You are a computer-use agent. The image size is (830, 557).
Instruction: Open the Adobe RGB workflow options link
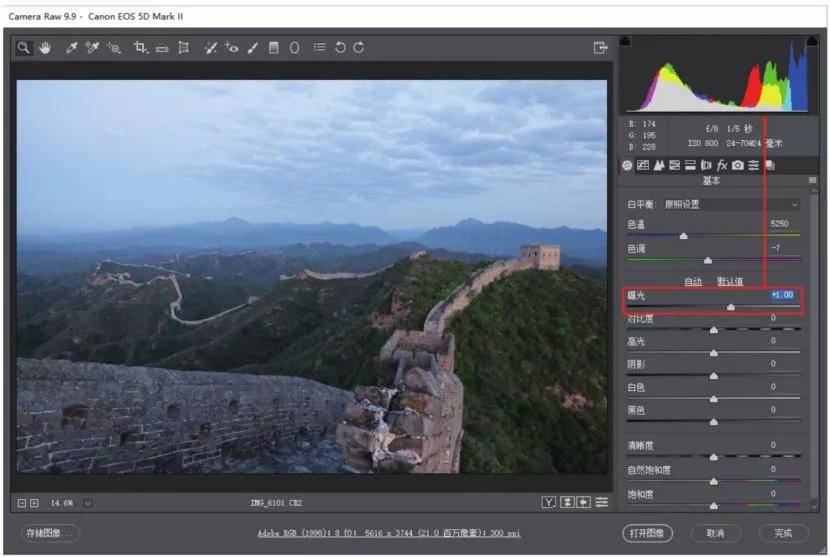tap(389, 533)
